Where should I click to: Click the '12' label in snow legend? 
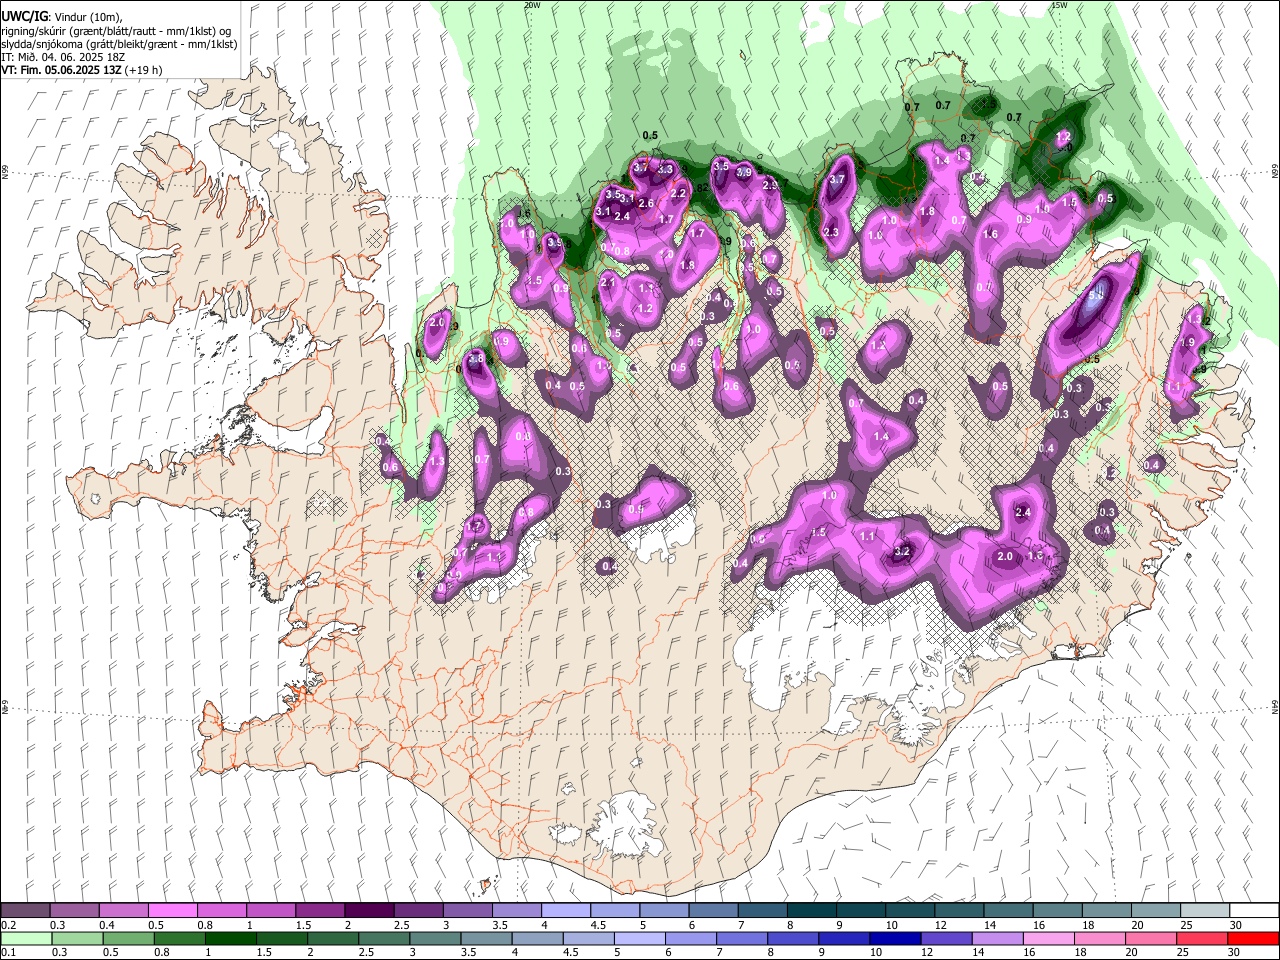[x=941, y=925]
